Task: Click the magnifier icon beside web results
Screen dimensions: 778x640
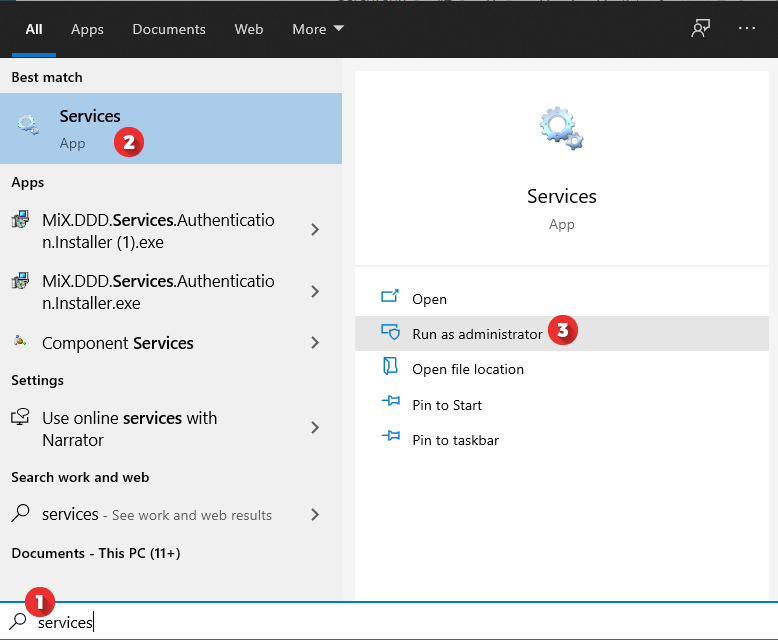Action: click(20, 513)
